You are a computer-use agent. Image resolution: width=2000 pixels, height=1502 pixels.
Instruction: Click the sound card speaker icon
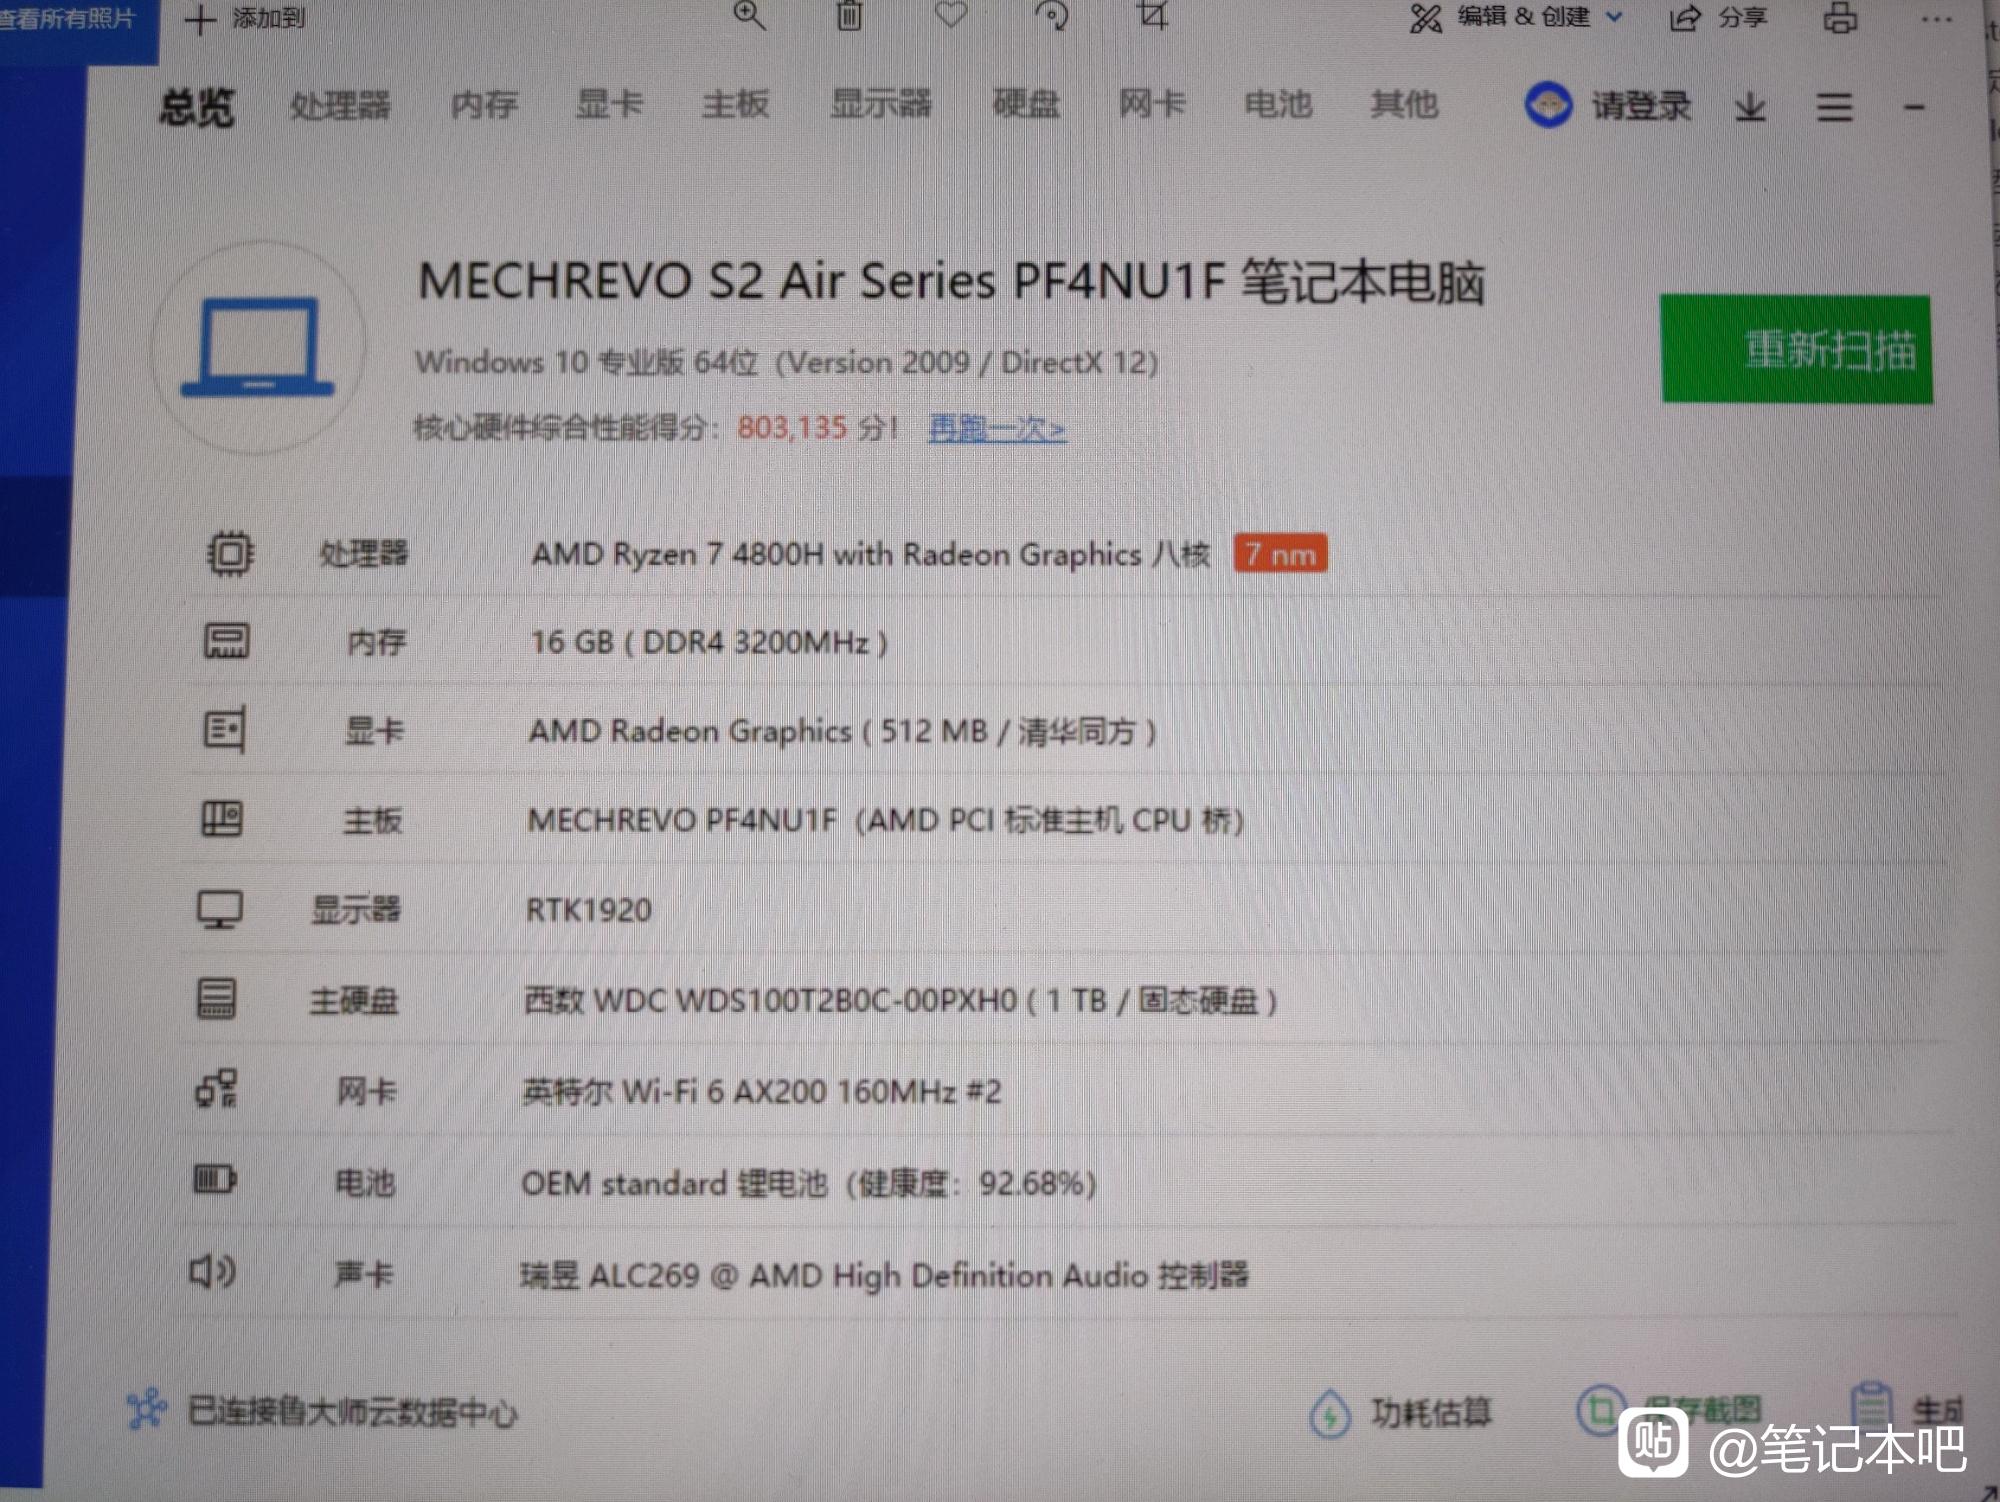coord(212,1271)
